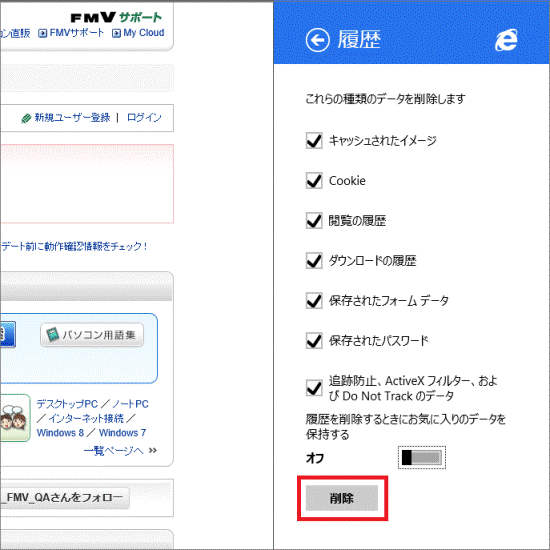Click the arrow icon before FMVサポート

click(42, 33)
